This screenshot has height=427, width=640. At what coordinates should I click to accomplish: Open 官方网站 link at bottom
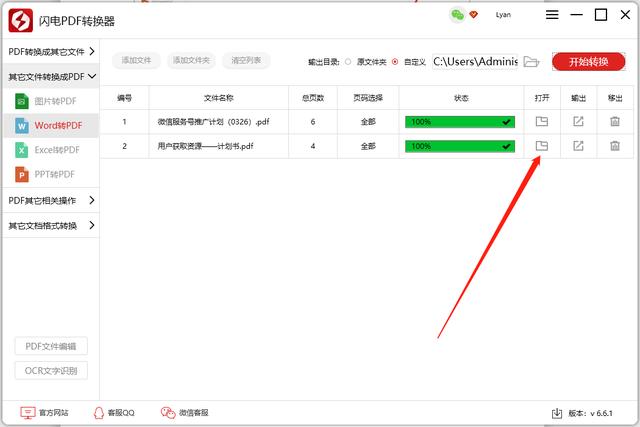[45, 412]
